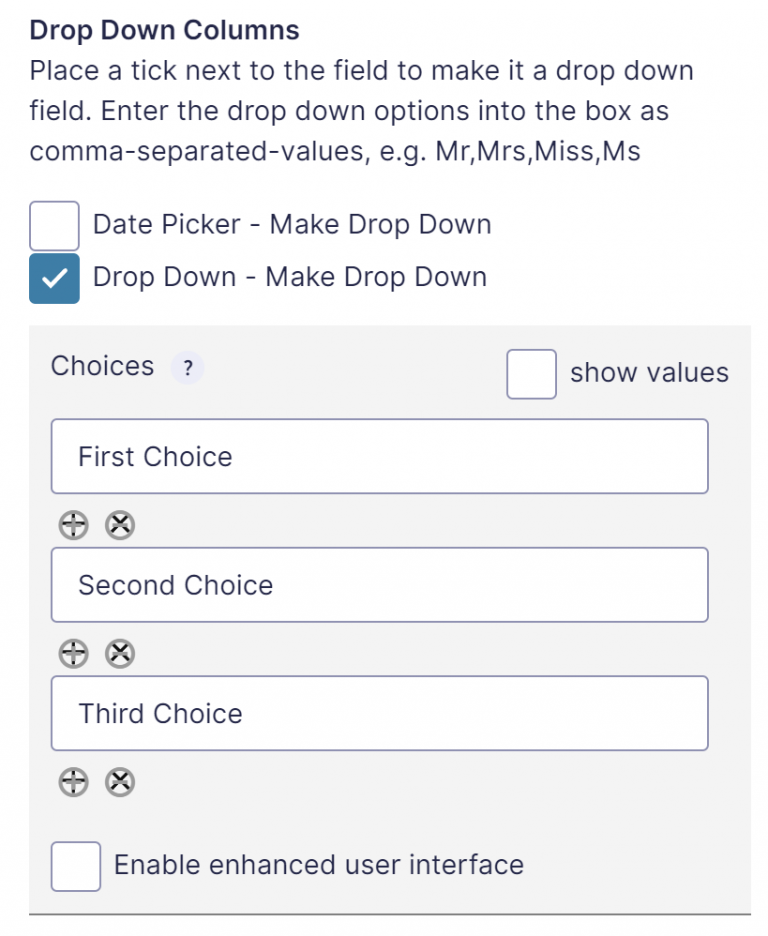Viewport: 768px width, 936px height.
Task: Remove the First Choice entry
Action: (x=120, y=525)
